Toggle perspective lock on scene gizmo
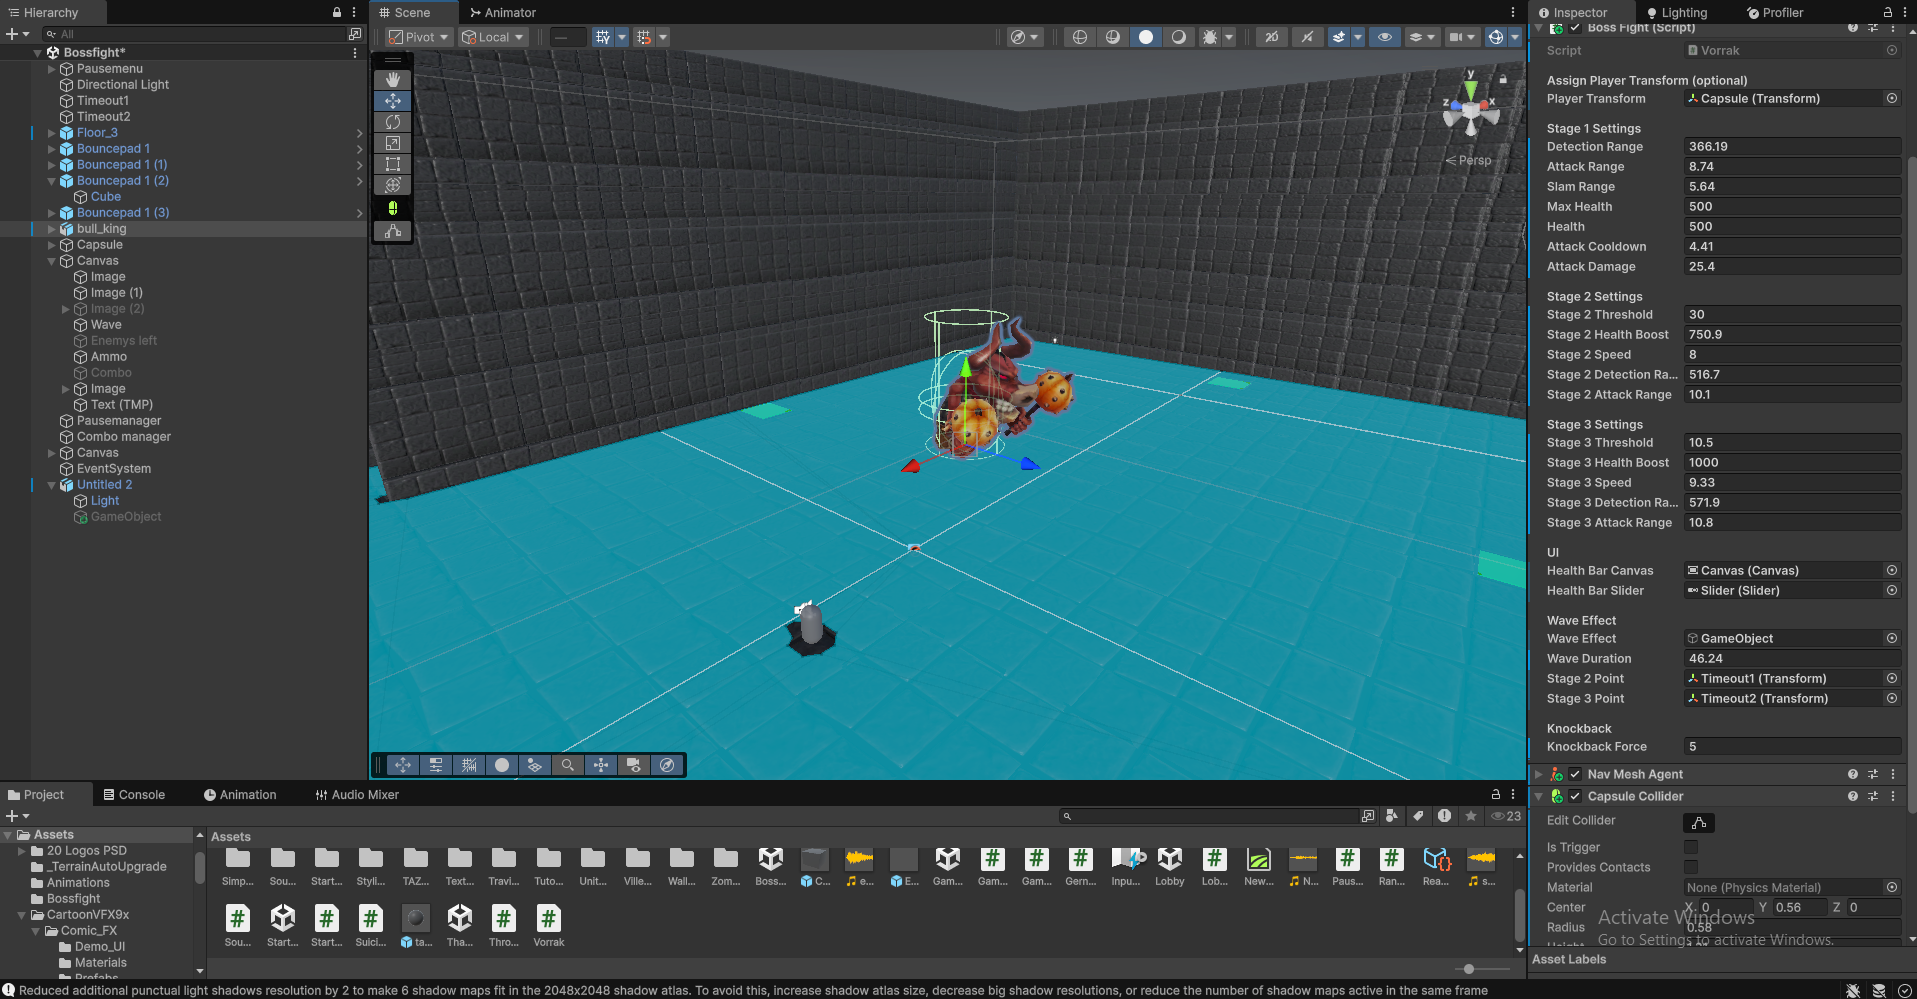Screen dimensions: 1917x999 (1502, 78)
